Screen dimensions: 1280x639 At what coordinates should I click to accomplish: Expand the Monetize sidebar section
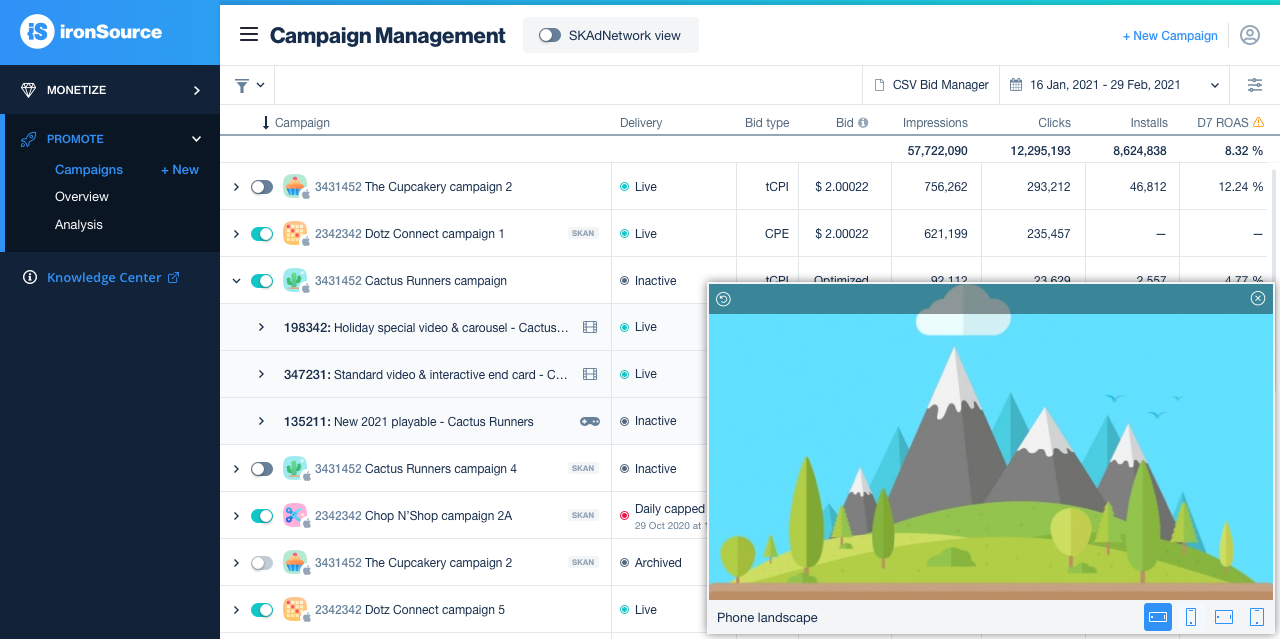(x=197, y=90)
